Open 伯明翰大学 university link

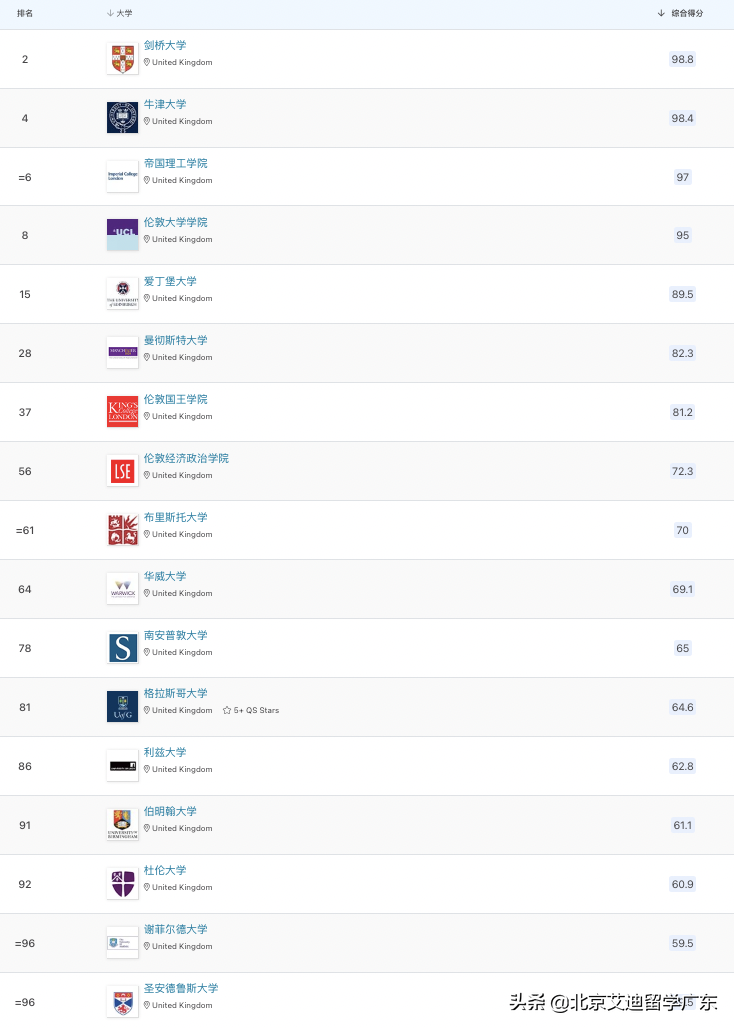[170, 811]
